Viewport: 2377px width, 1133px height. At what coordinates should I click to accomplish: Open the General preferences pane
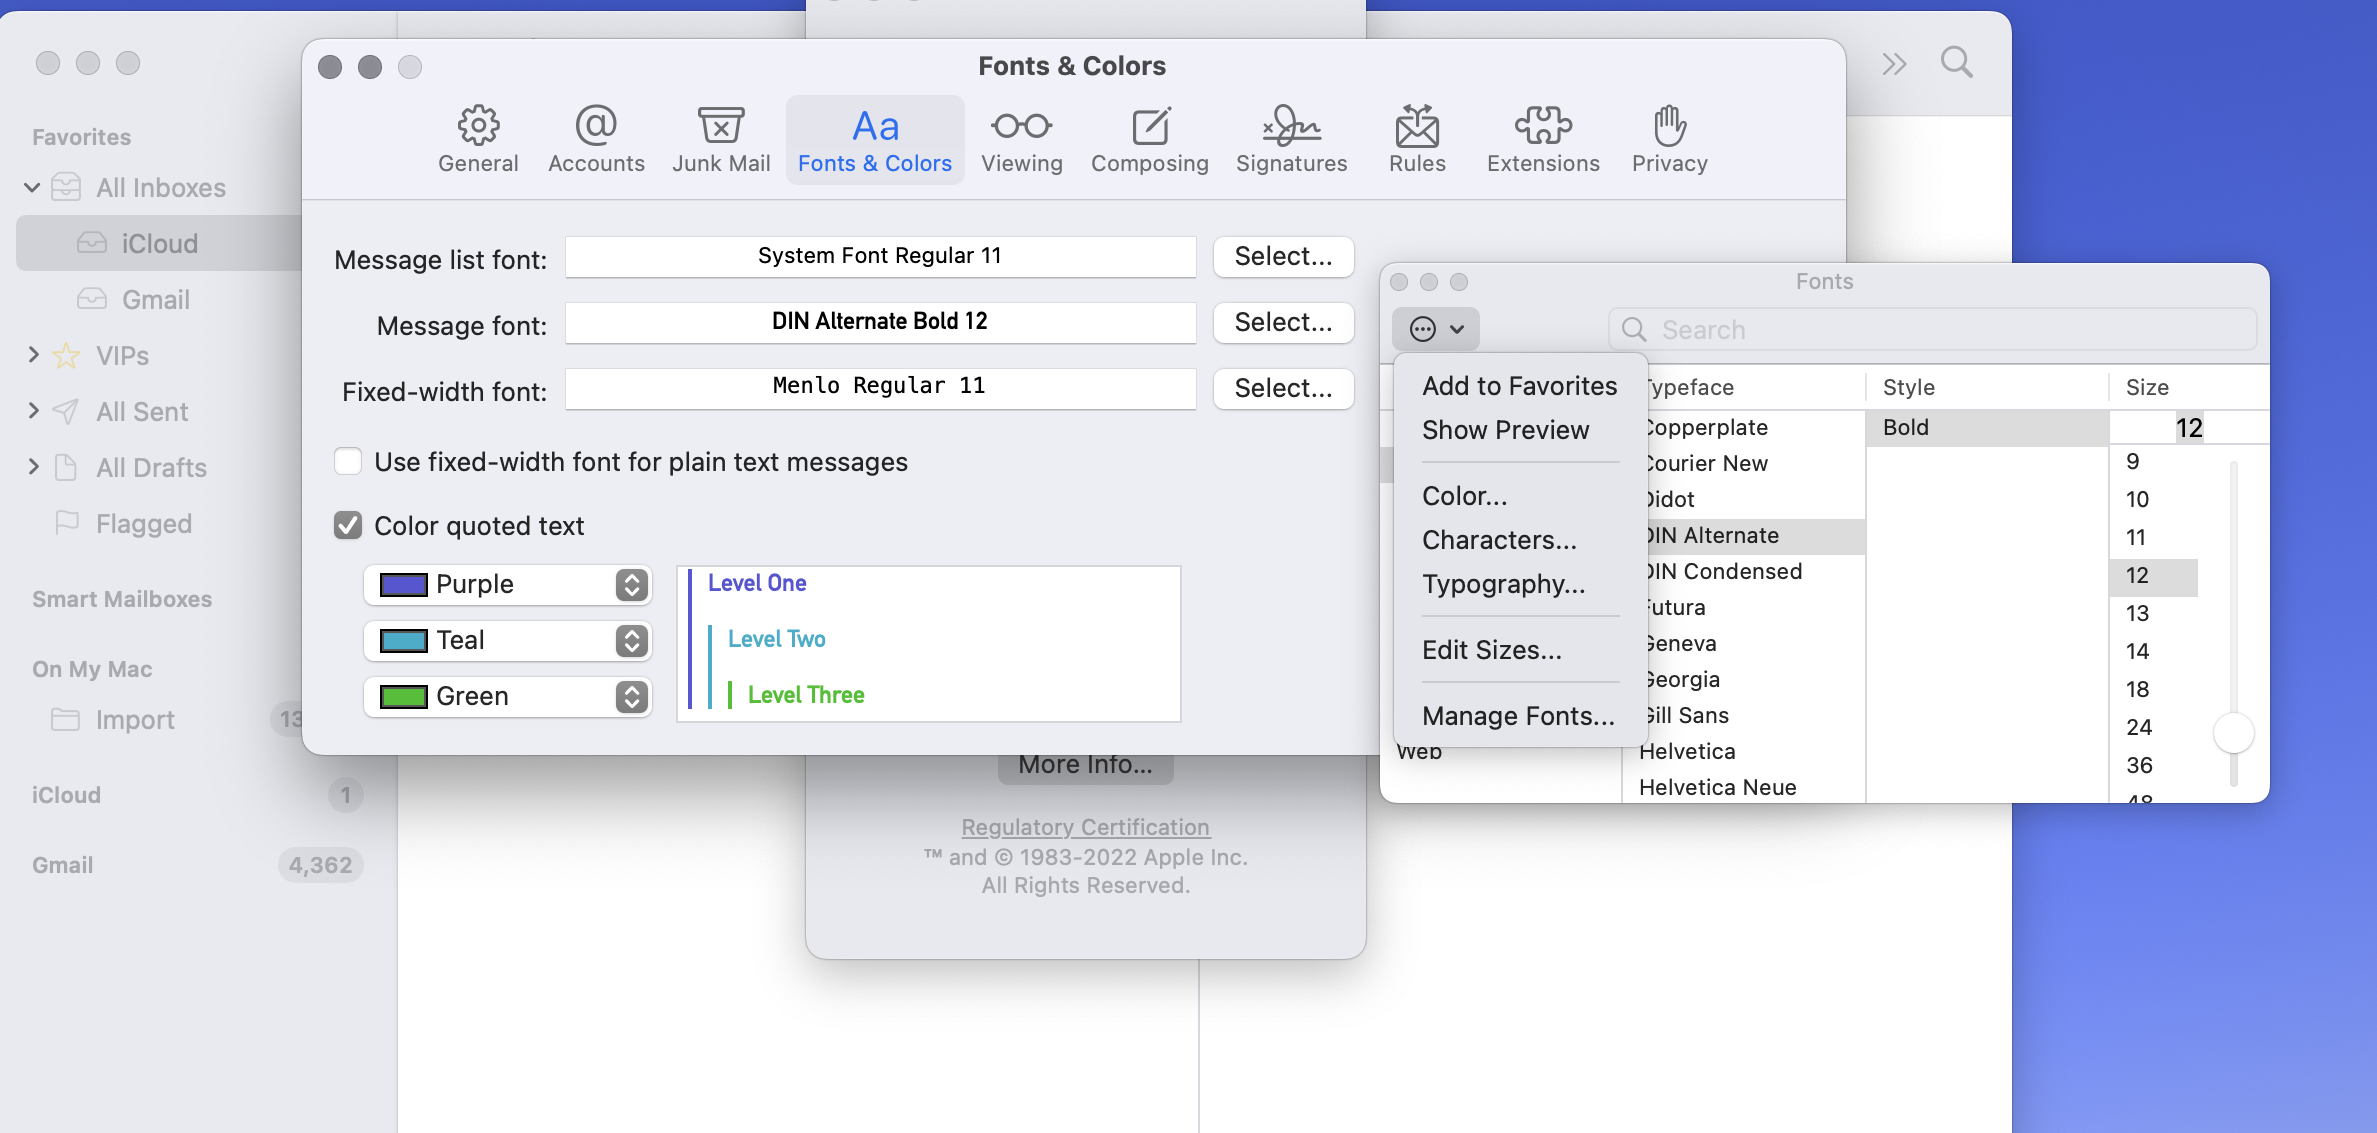(x=478, y=139)
